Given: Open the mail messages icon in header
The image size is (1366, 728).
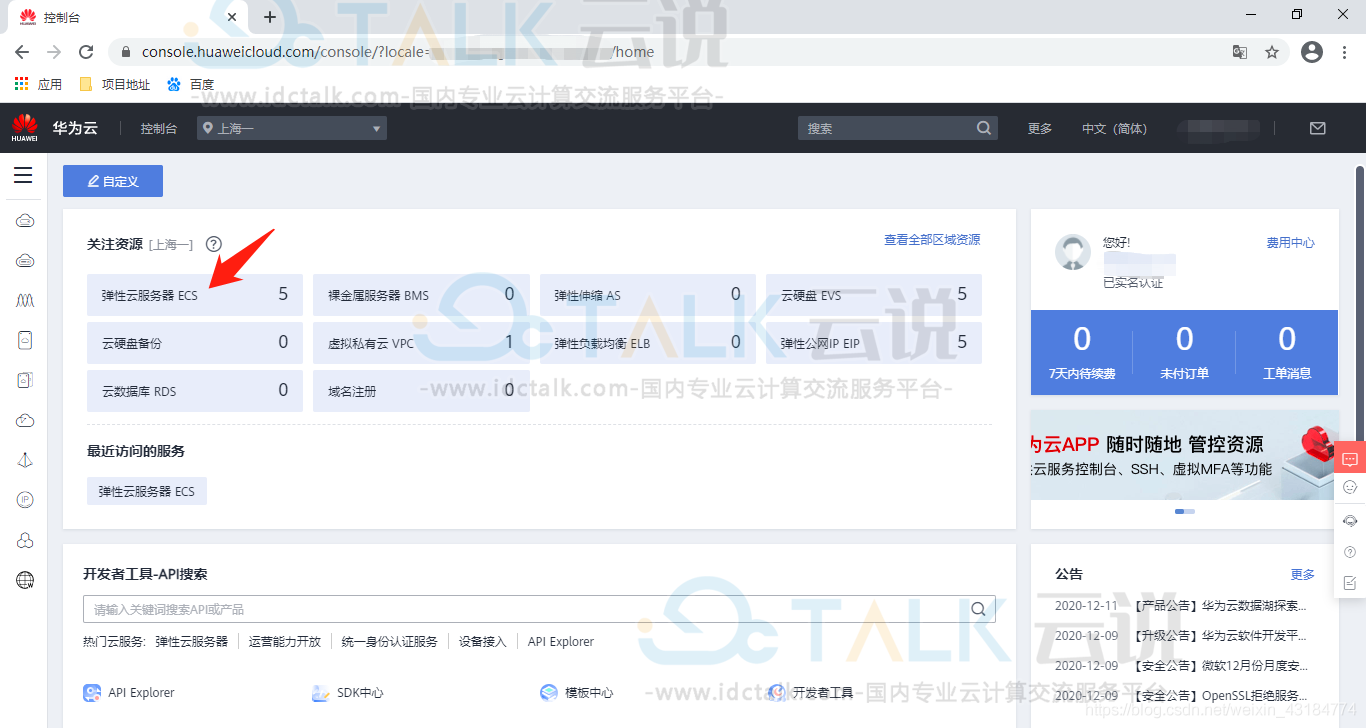Looking at the screenshot, I should 1317,128.
